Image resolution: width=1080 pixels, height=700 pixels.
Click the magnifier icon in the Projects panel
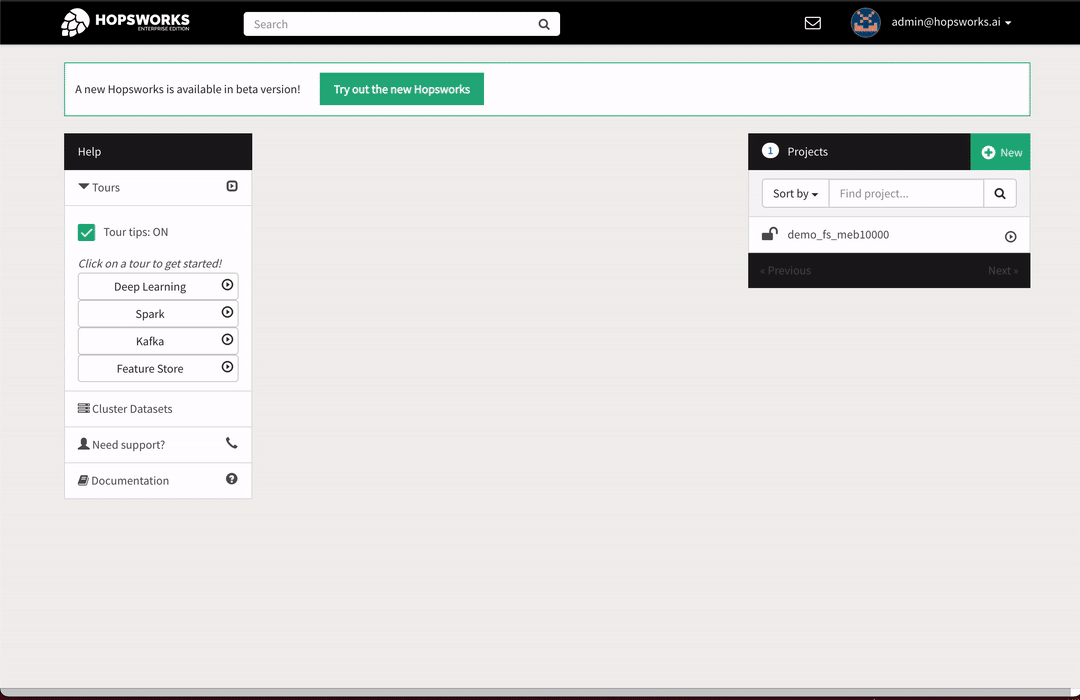tap(999, 193)
